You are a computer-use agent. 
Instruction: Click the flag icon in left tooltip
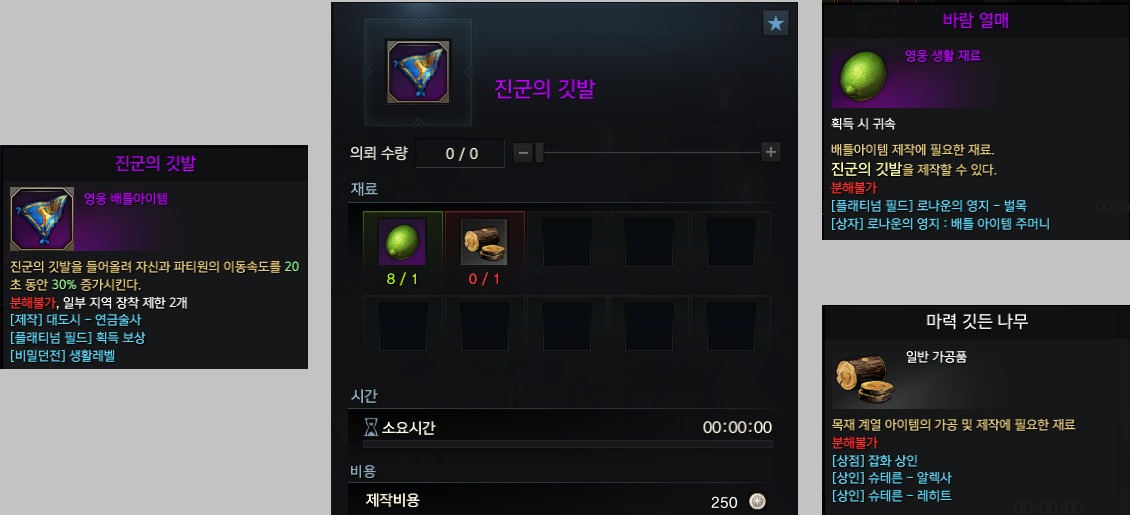pos(42,219)
